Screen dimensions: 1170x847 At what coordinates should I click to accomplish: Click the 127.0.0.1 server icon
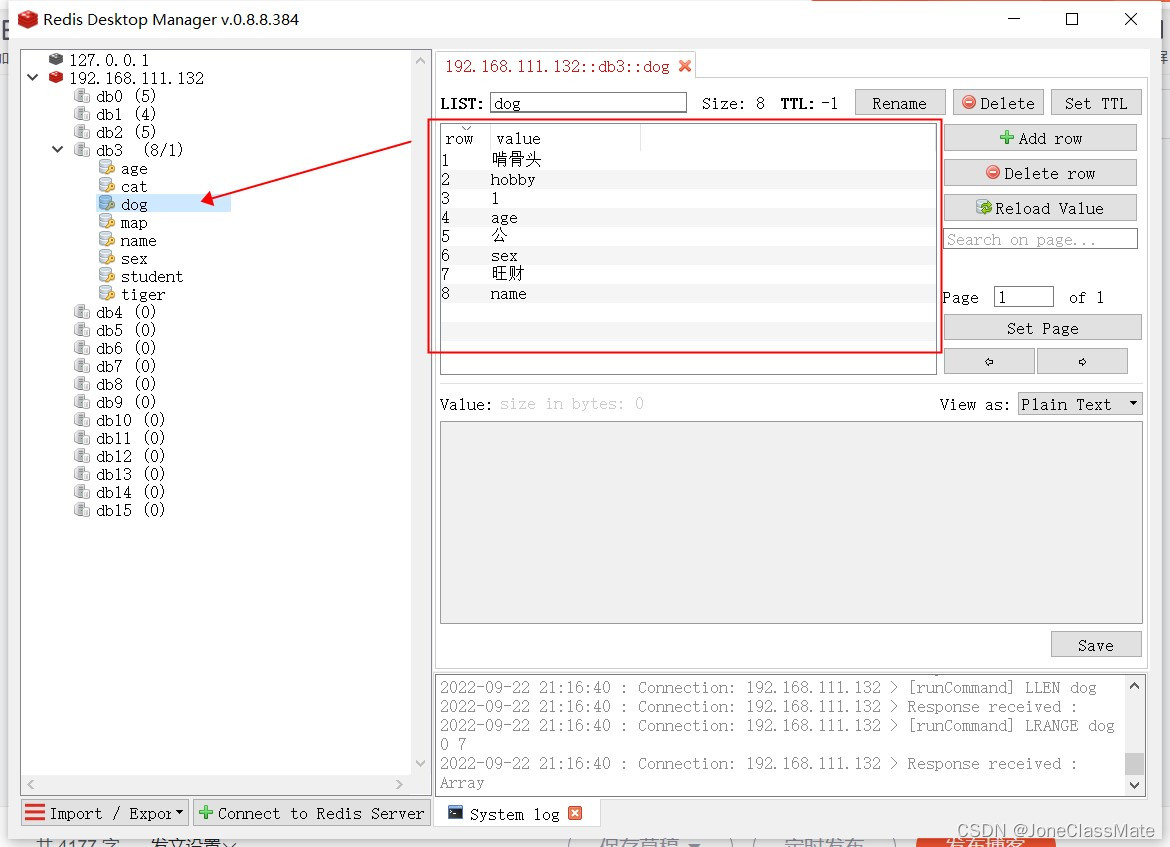[x=56, y=59]
